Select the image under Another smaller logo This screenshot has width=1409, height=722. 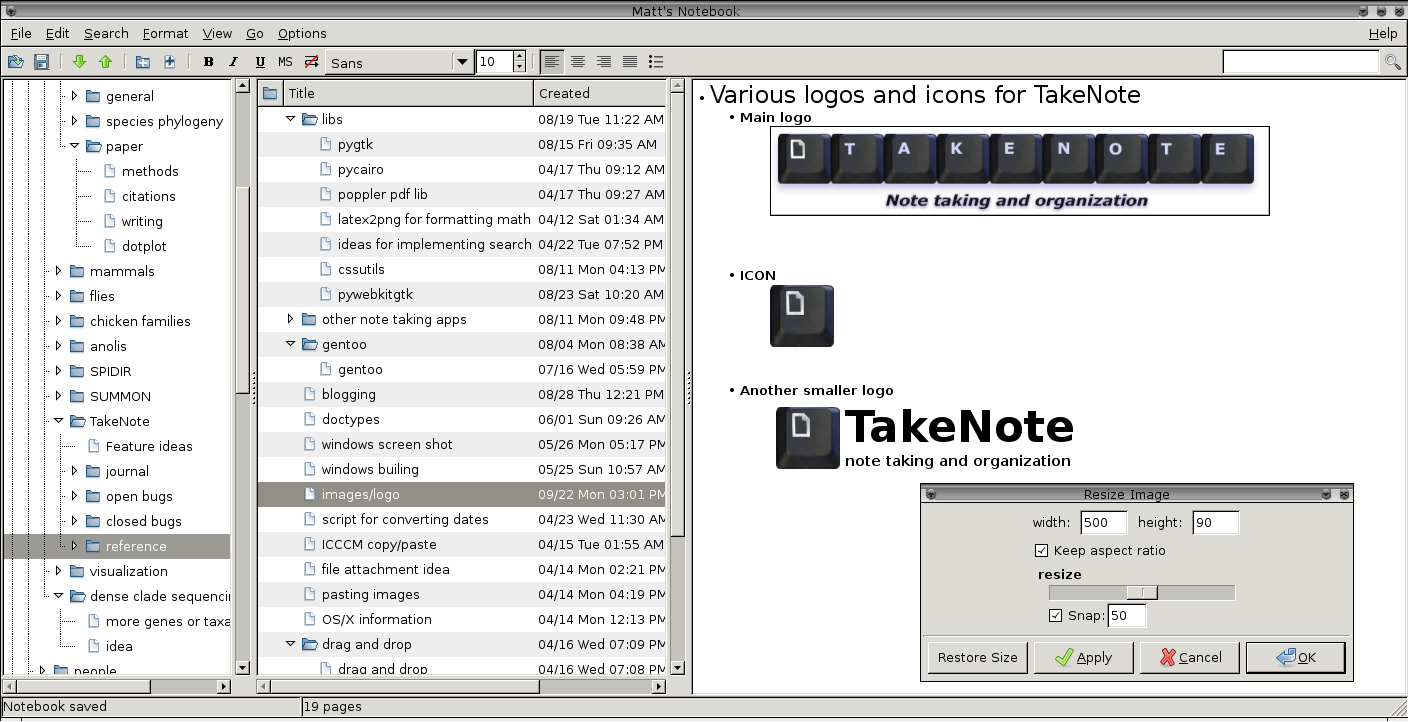click(925, 438)
